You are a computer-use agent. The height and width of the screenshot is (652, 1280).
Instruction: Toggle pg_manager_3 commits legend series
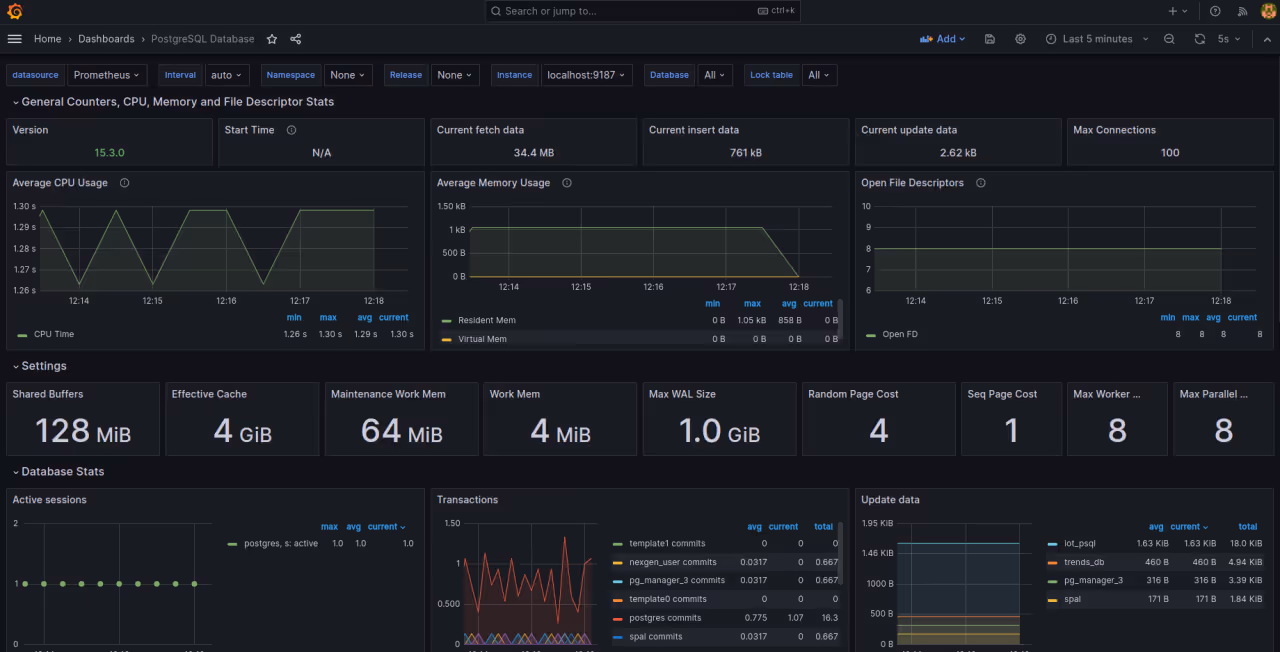click(x=677, y=580)
